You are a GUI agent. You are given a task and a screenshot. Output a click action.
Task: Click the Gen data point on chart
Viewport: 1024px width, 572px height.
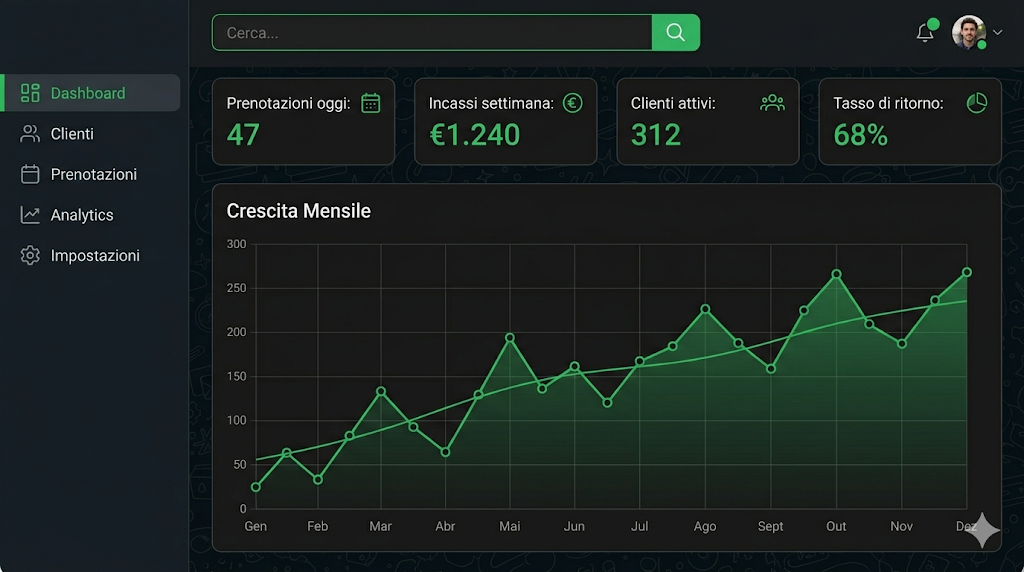(255, 487)
